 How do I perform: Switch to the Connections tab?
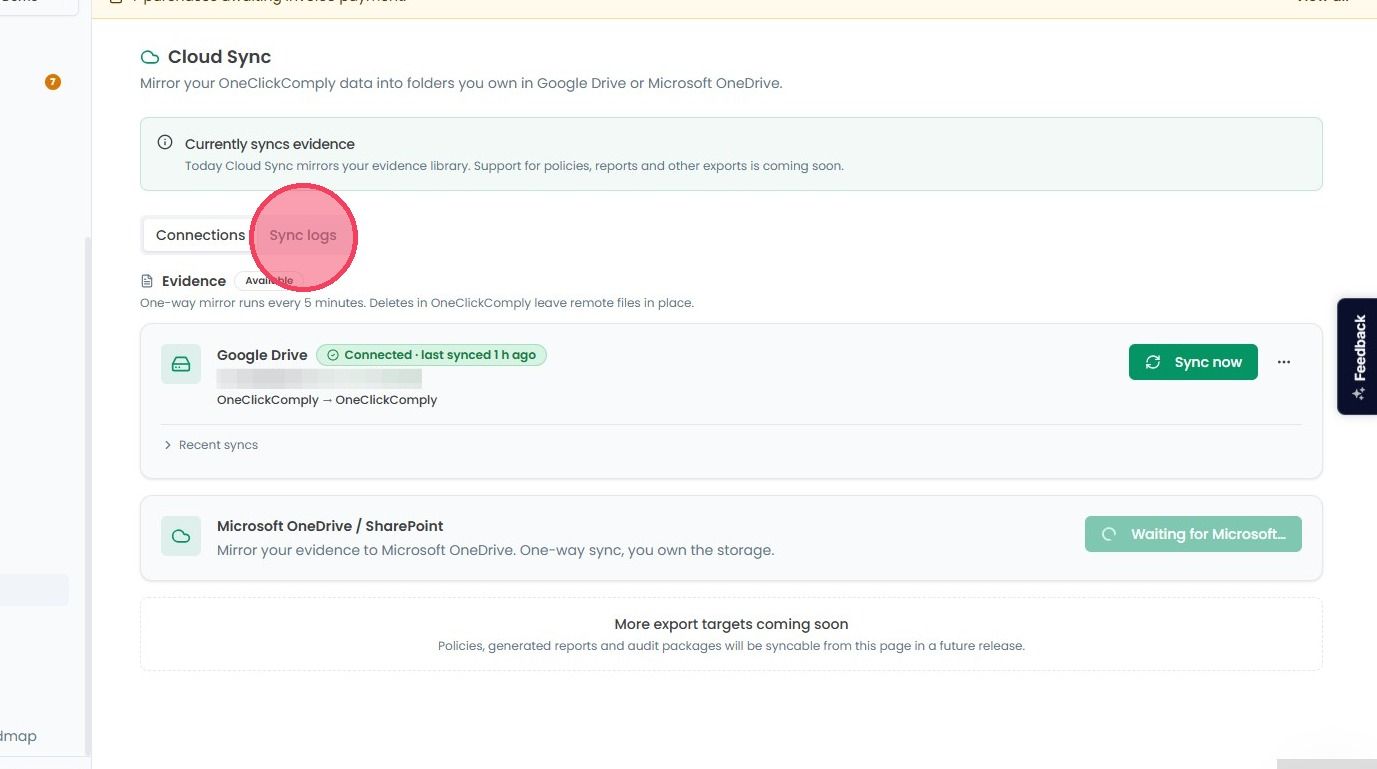200,235
